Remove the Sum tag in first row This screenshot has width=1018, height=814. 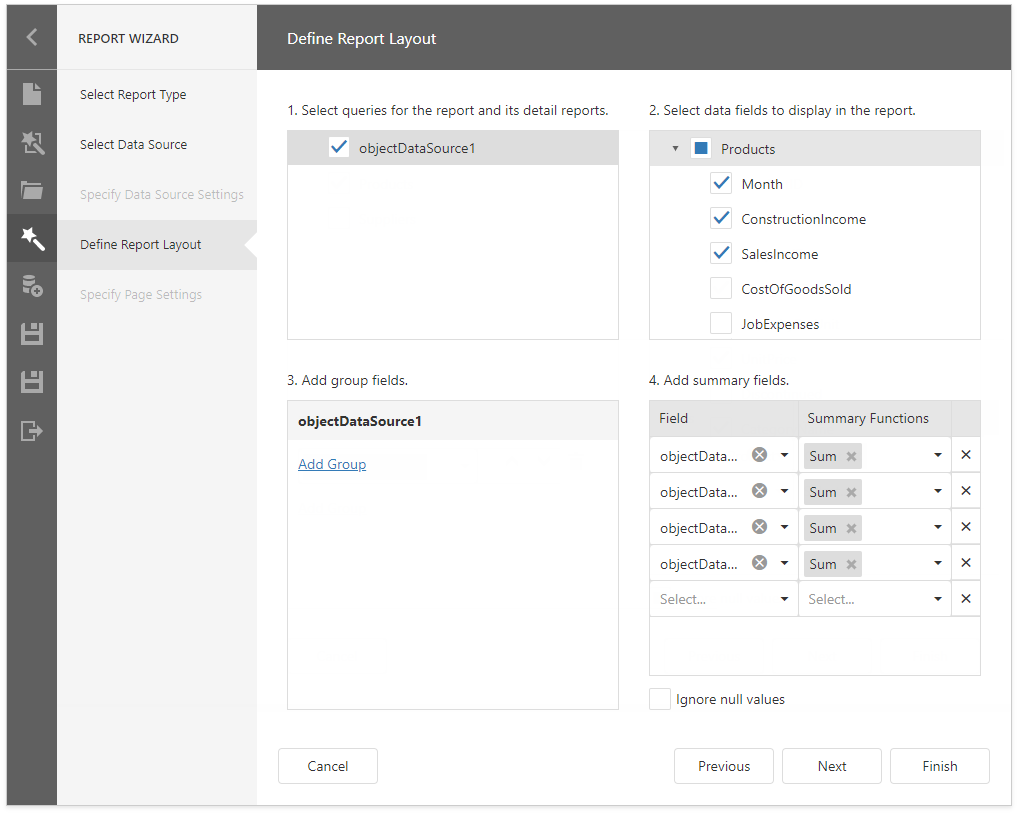click(x=851, y=457)
